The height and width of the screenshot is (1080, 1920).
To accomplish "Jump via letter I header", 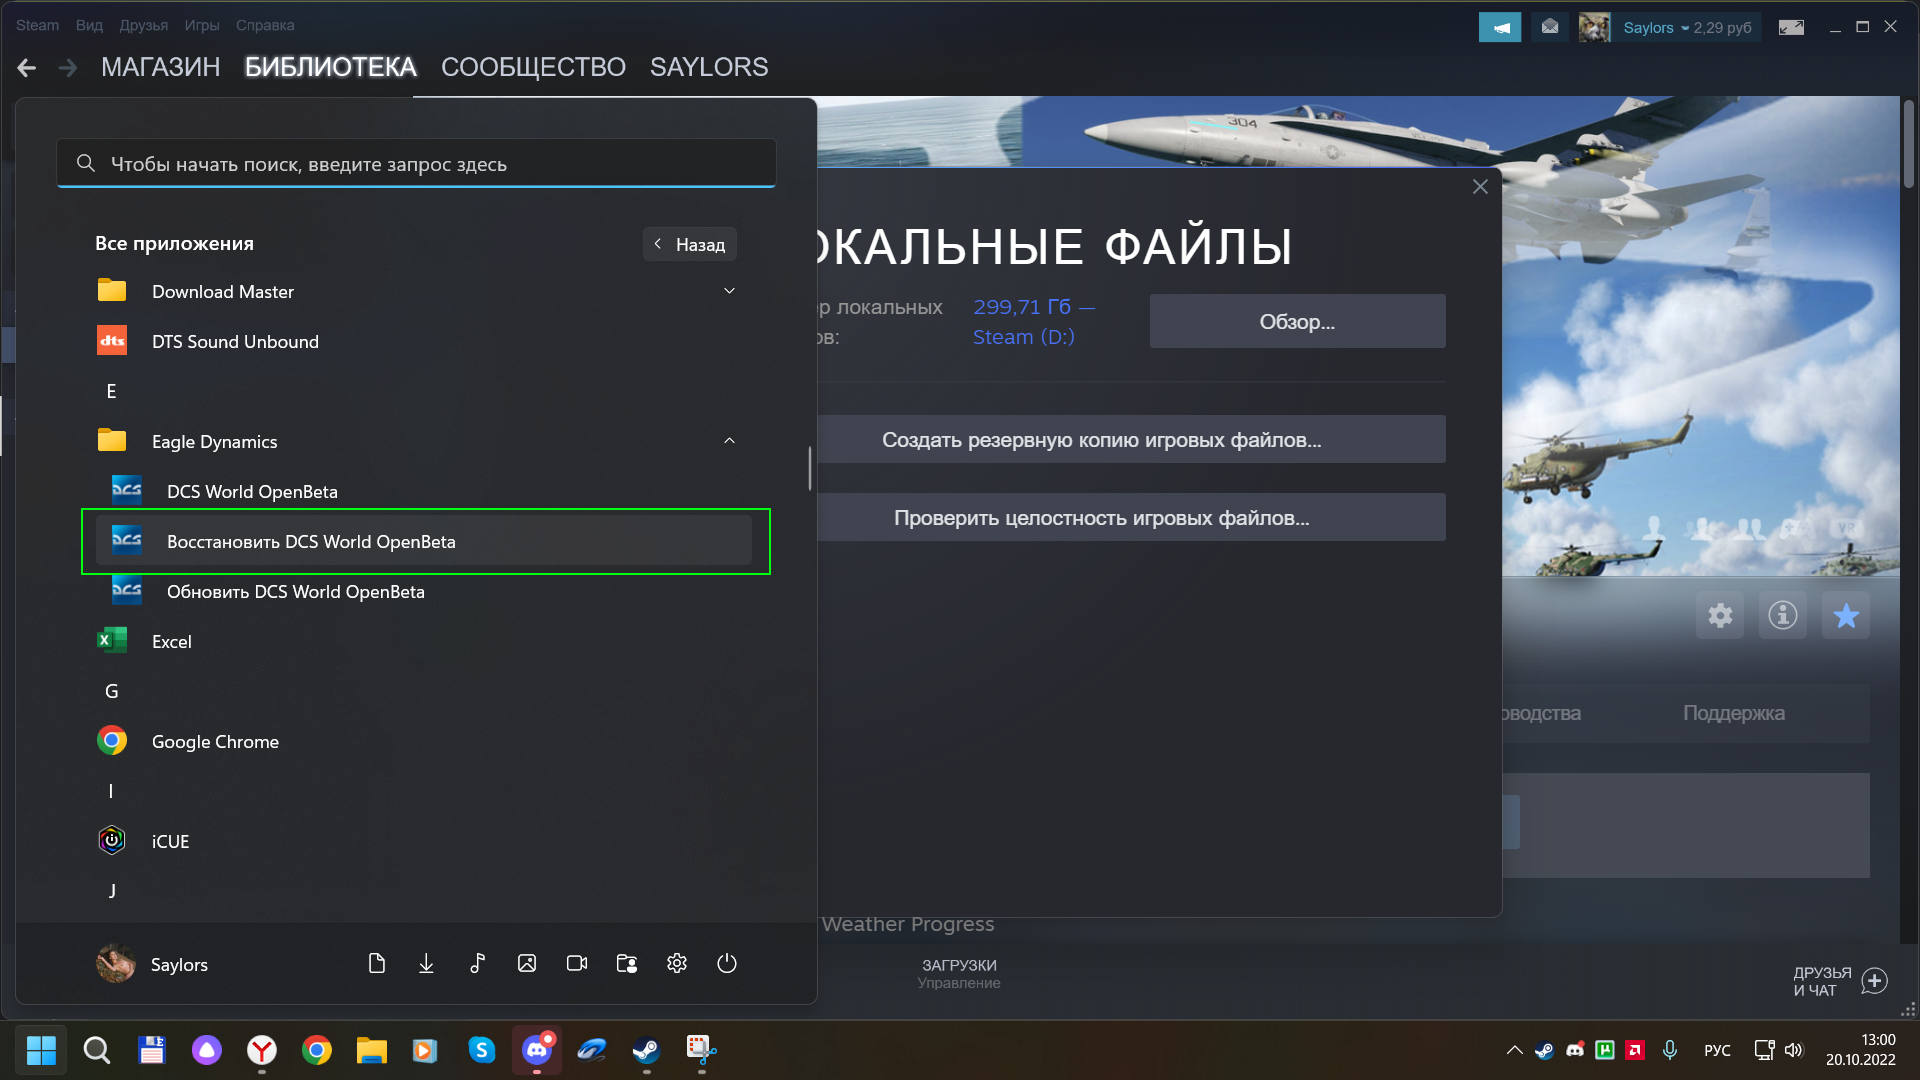I will 111,791.
